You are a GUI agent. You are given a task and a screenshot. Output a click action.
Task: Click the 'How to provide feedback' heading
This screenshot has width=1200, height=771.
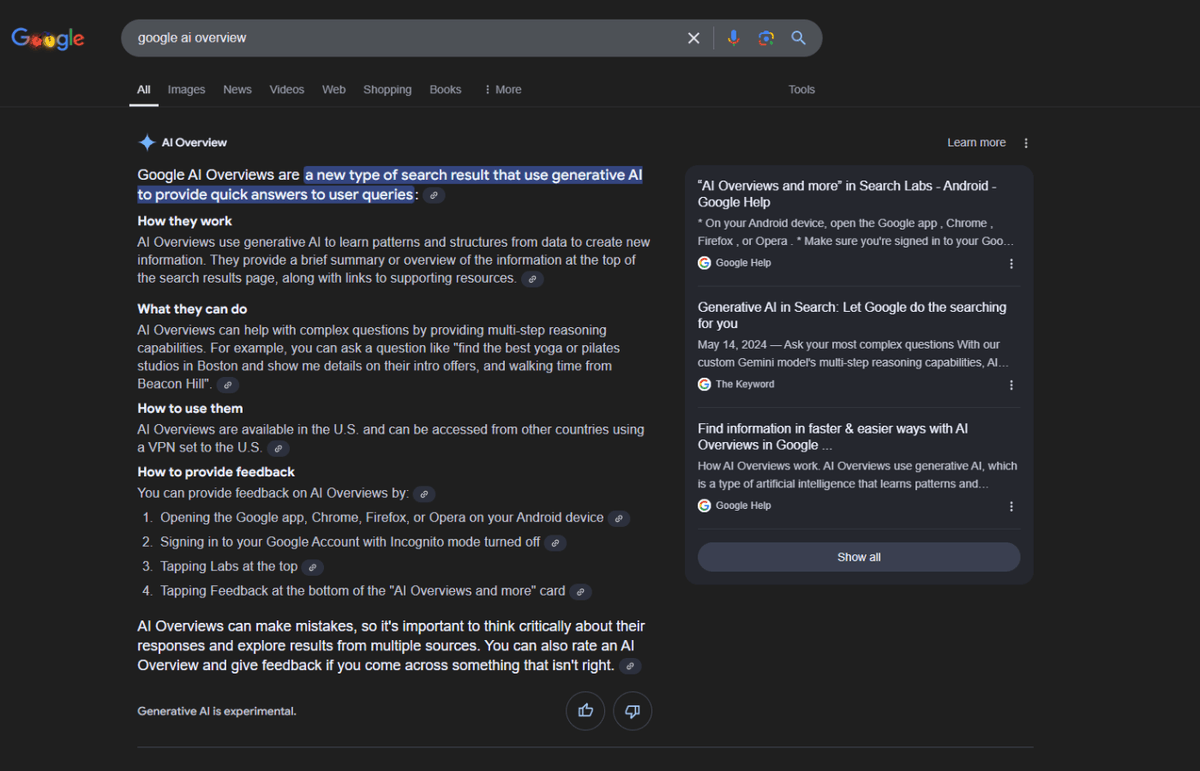(x=216, y=472)
